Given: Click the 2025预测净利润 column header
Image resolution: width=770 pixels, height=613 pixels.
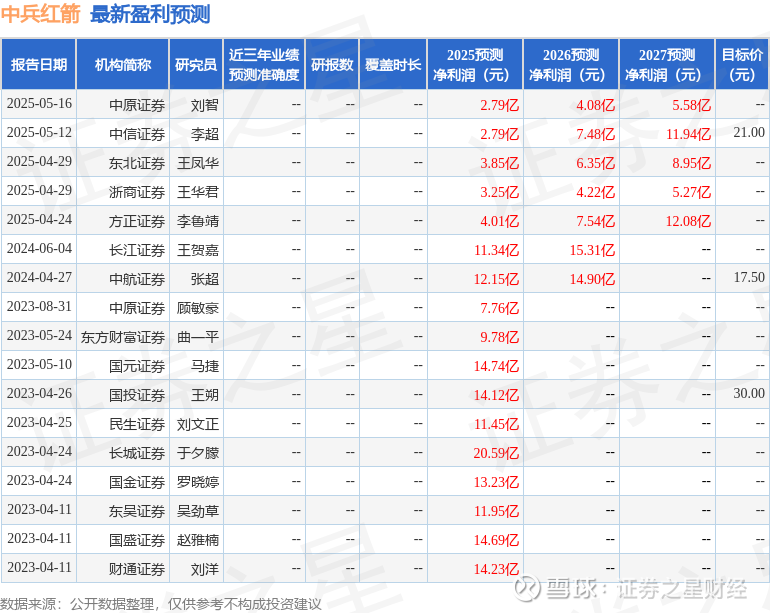Looking at the screenshot, I should click(x=475, y=64).
